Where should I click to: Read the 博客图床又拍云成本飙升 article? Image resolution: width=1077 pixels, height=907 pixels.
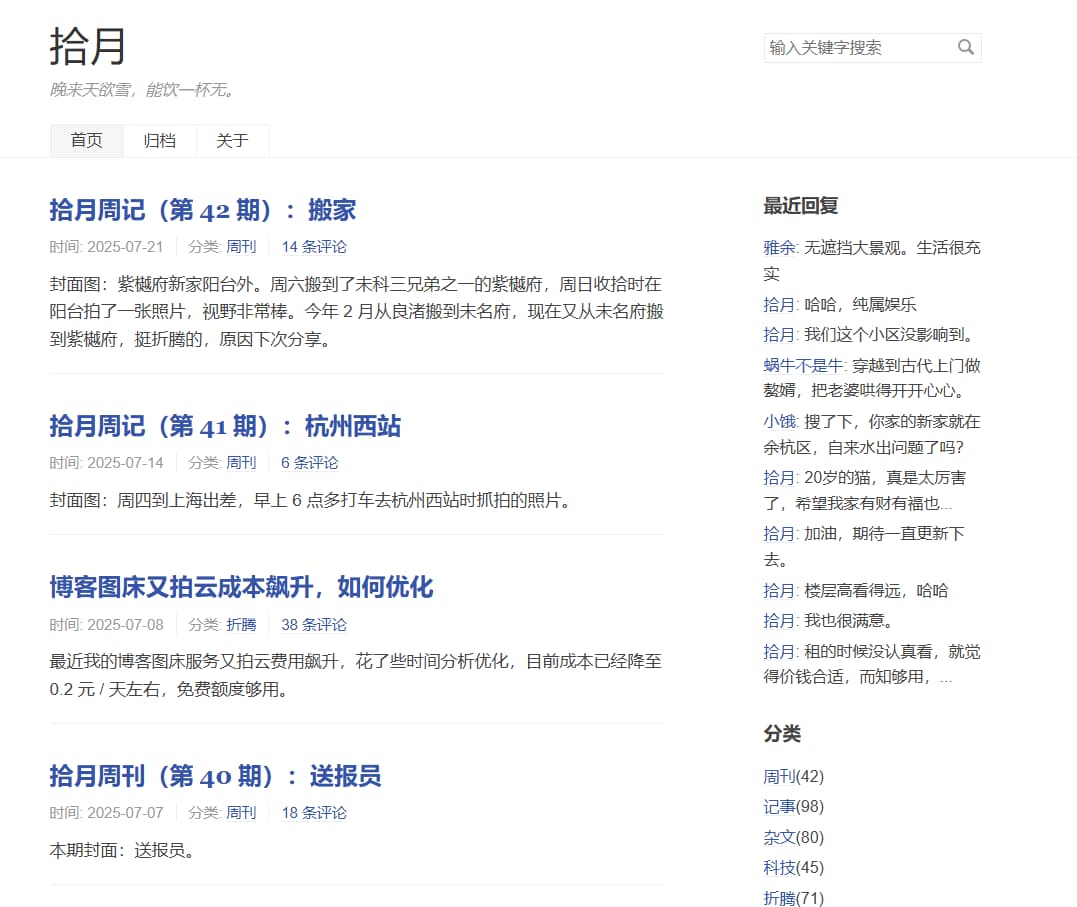(x=241, y=586)
